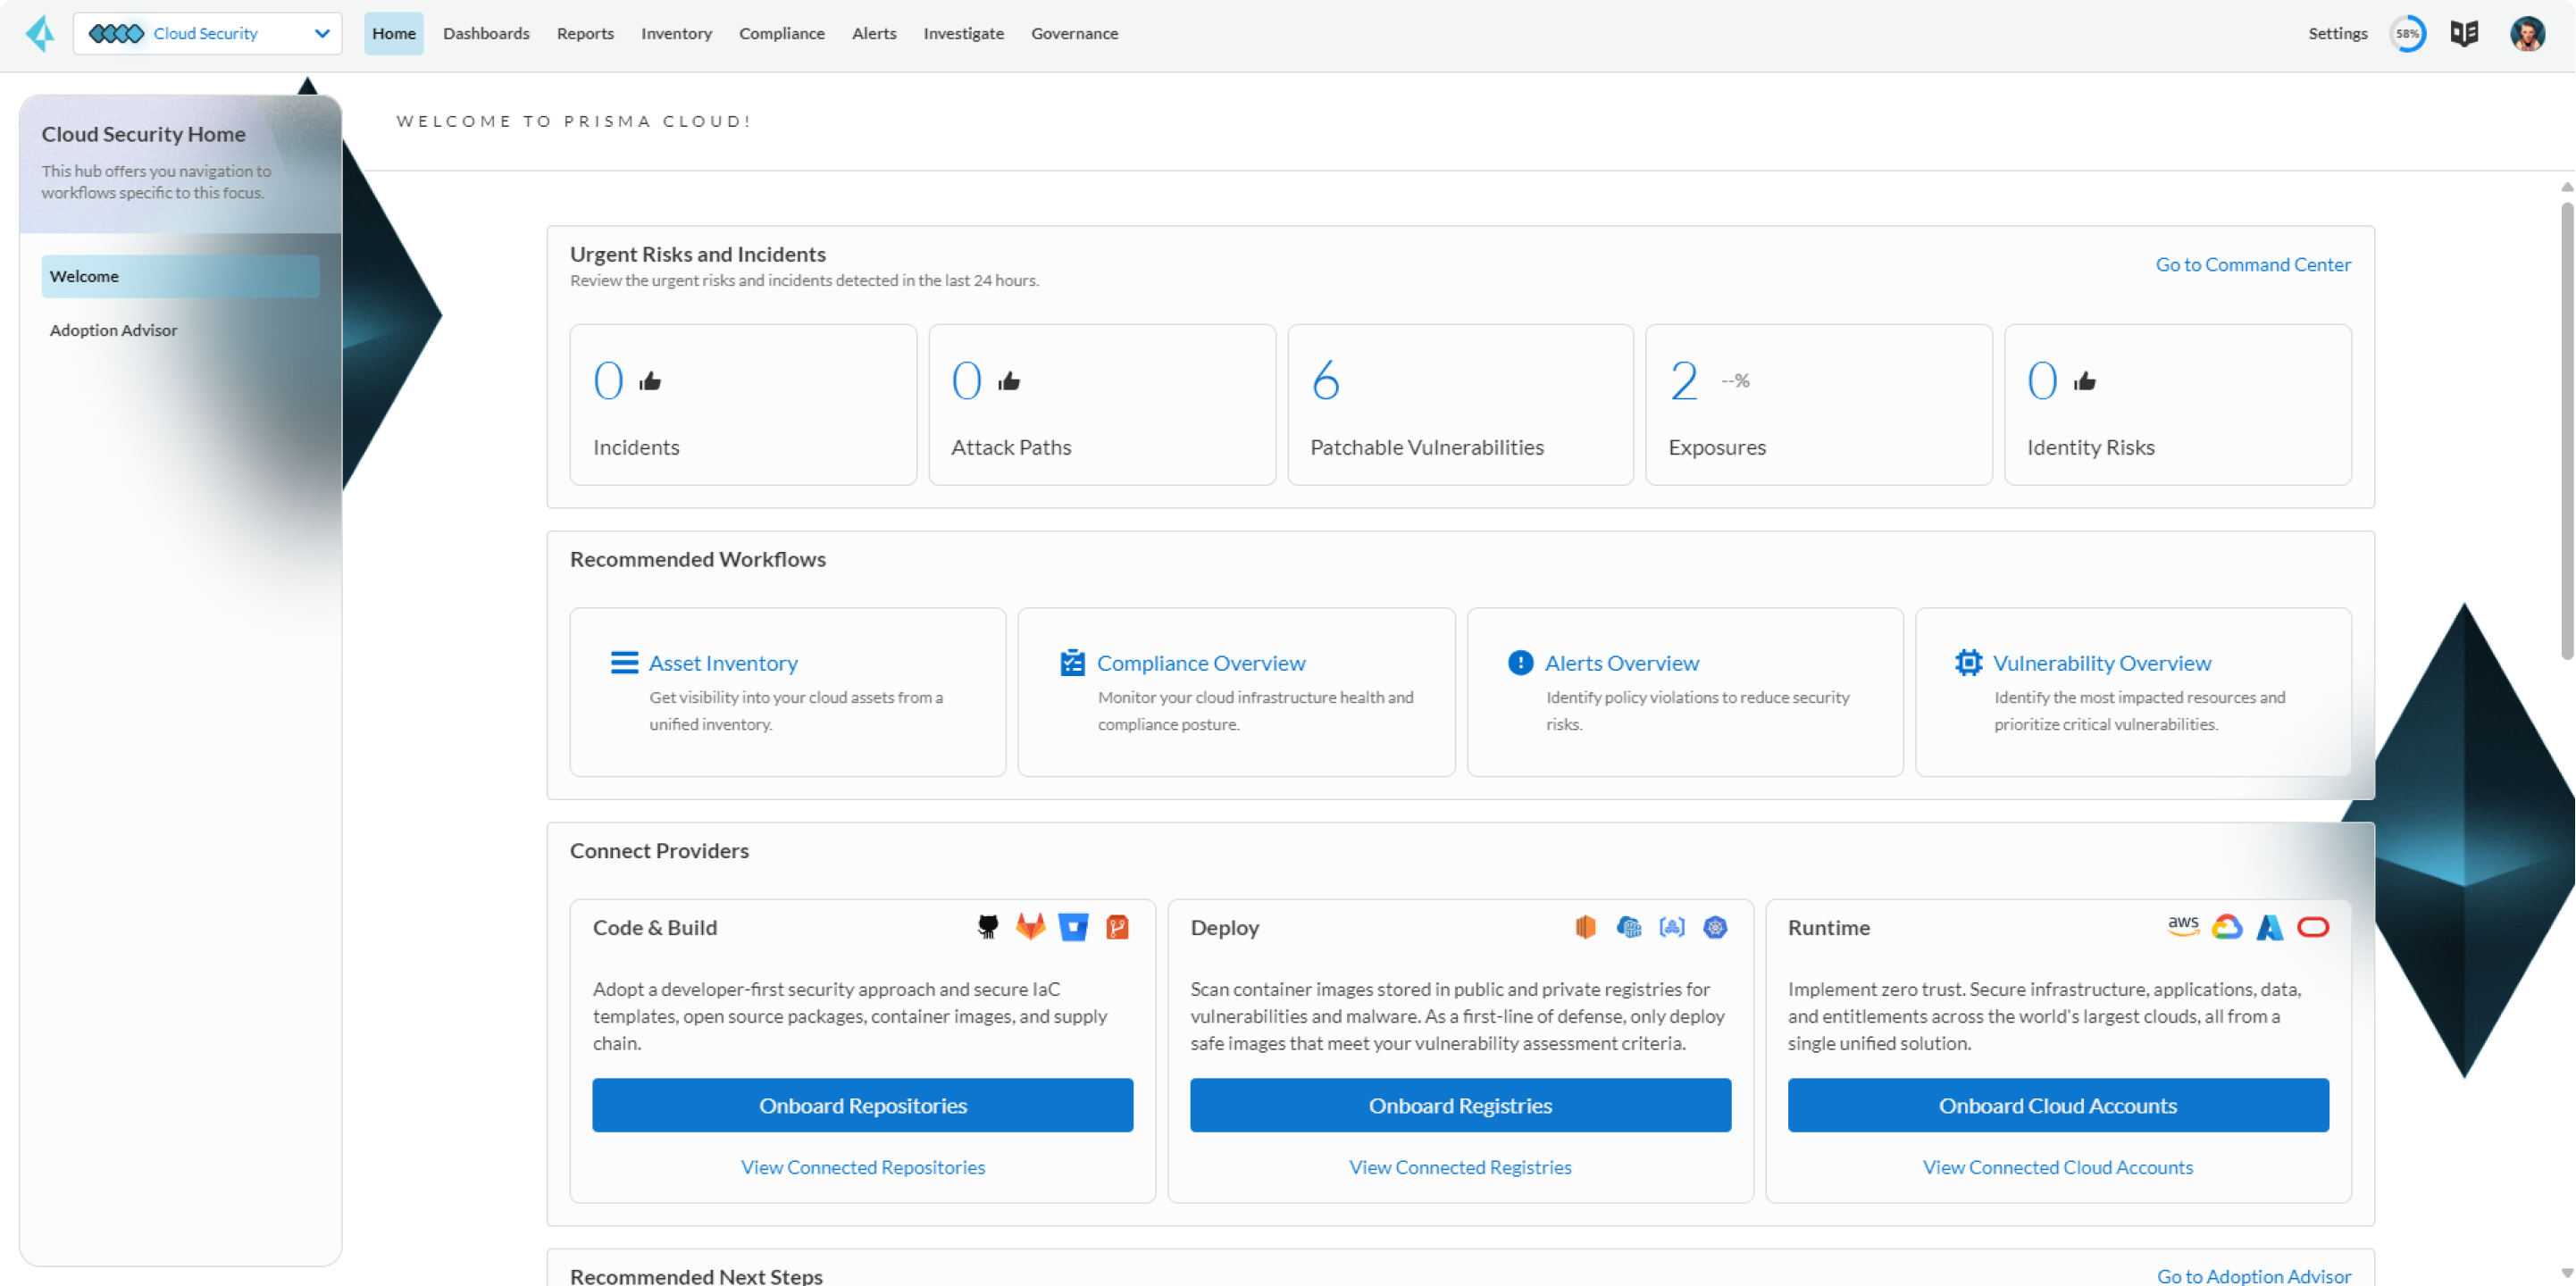Open the documentation book icon

(2464, 33)
